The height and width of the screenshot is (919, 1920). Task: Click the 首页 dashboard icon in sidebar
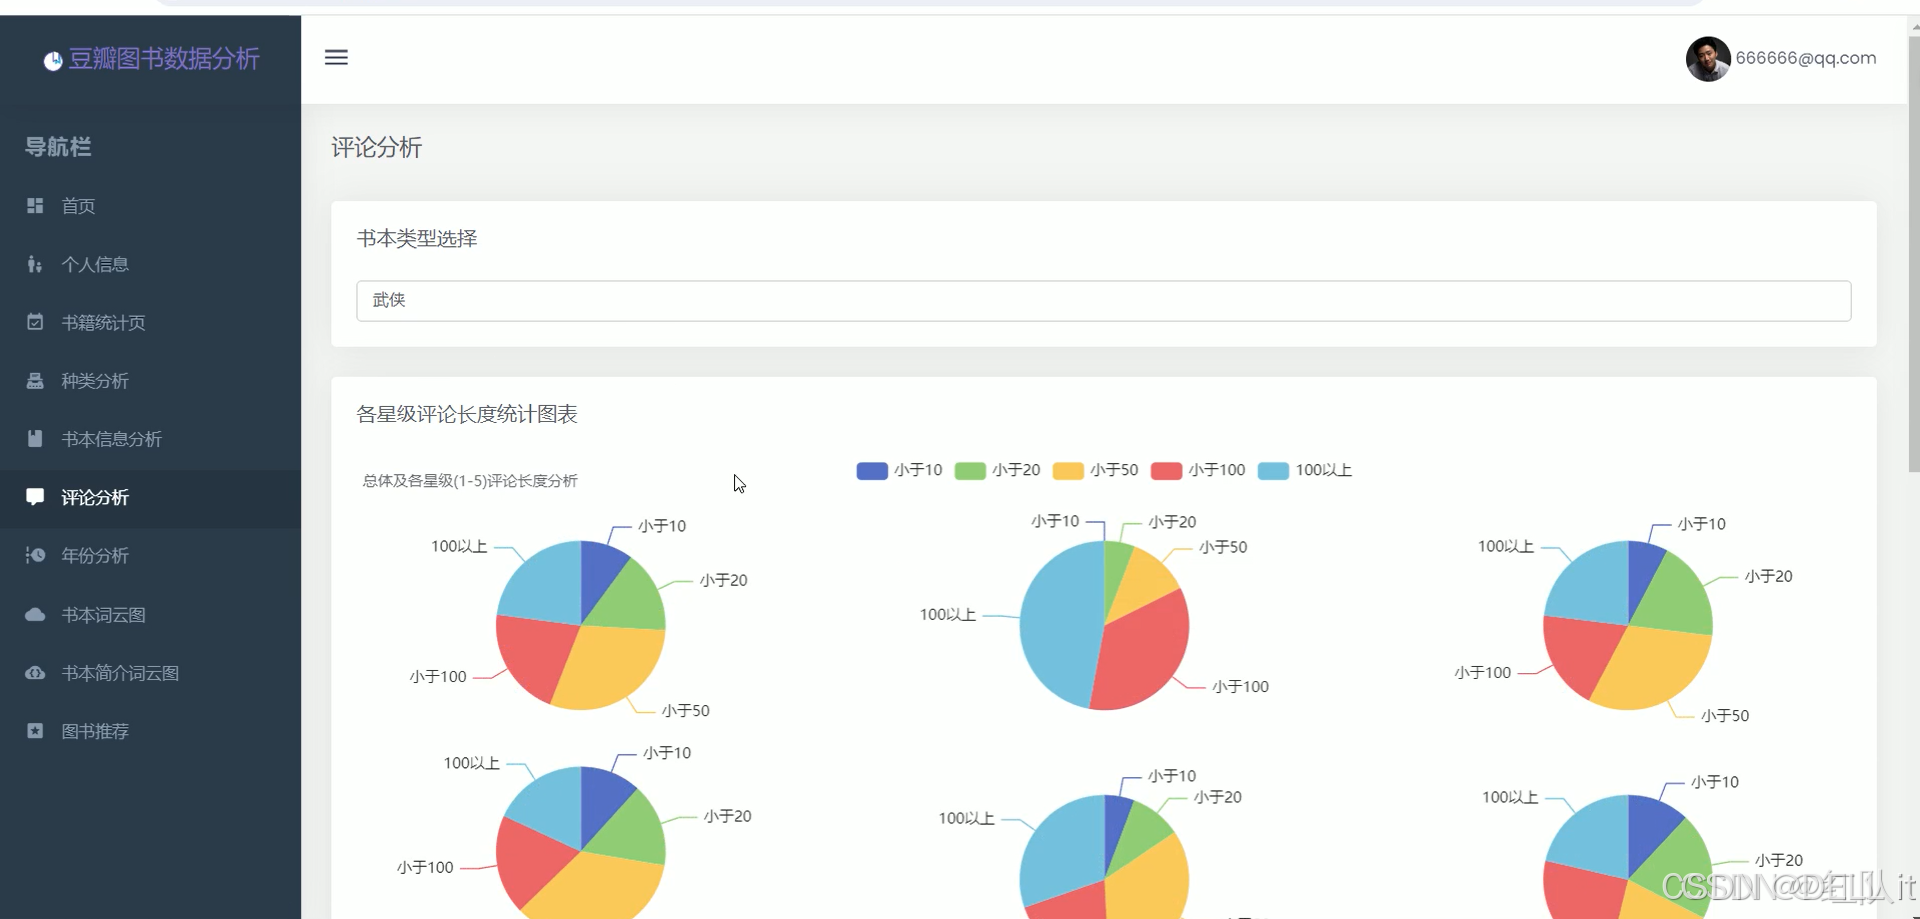pos(35,205)
